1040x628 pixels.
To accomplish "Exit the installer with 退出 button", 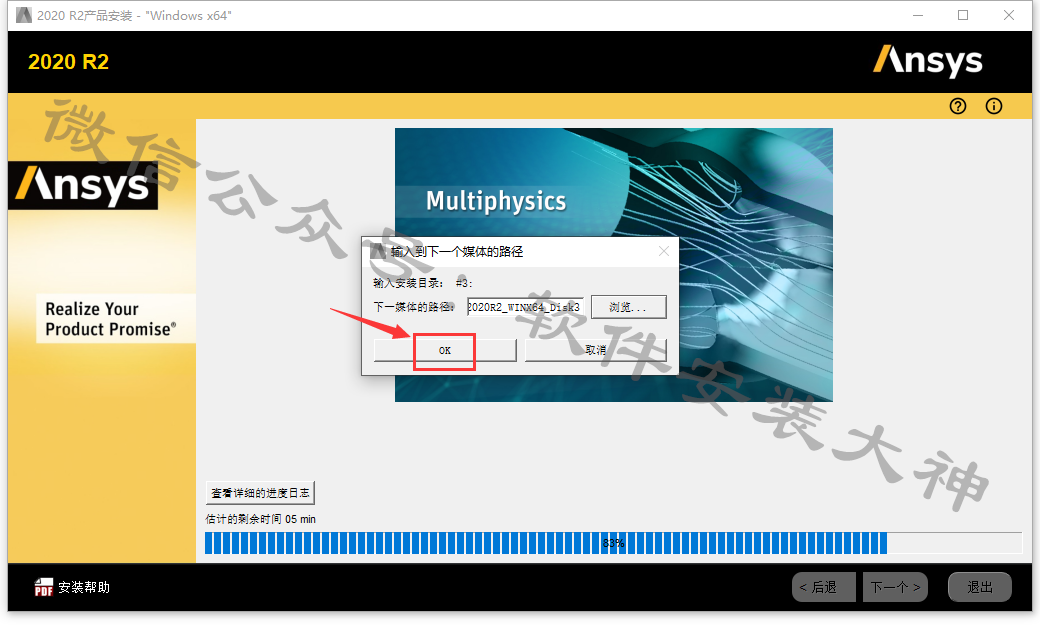I will 979,587.
